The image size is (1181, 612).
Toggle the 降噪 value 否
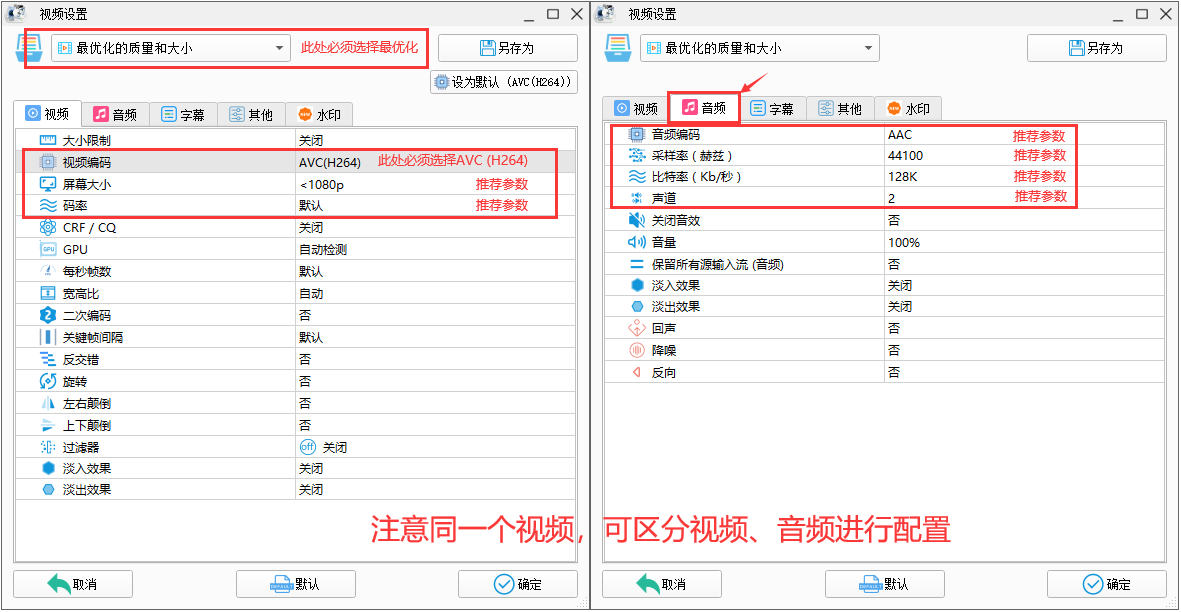click(x=894, y=350)
